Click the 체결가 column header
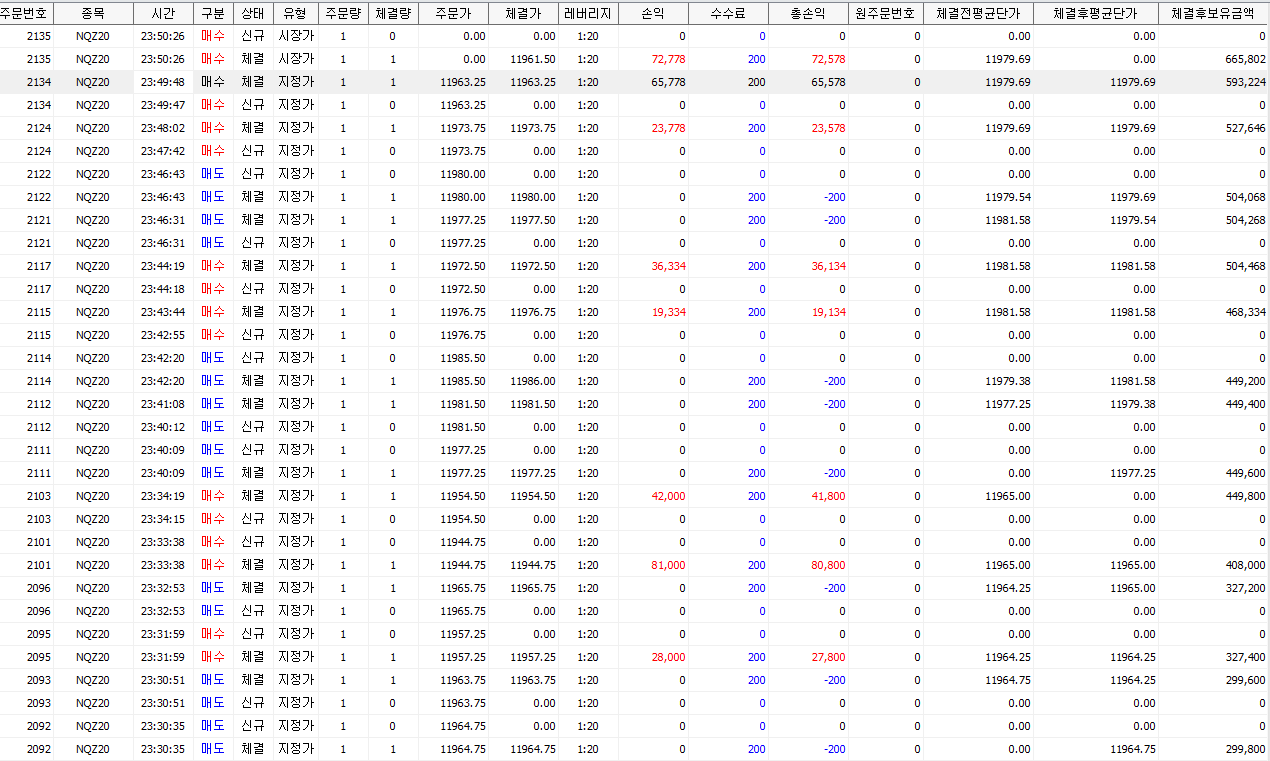Viewport: 1270px width, 761px height. (x=524, y=13)
